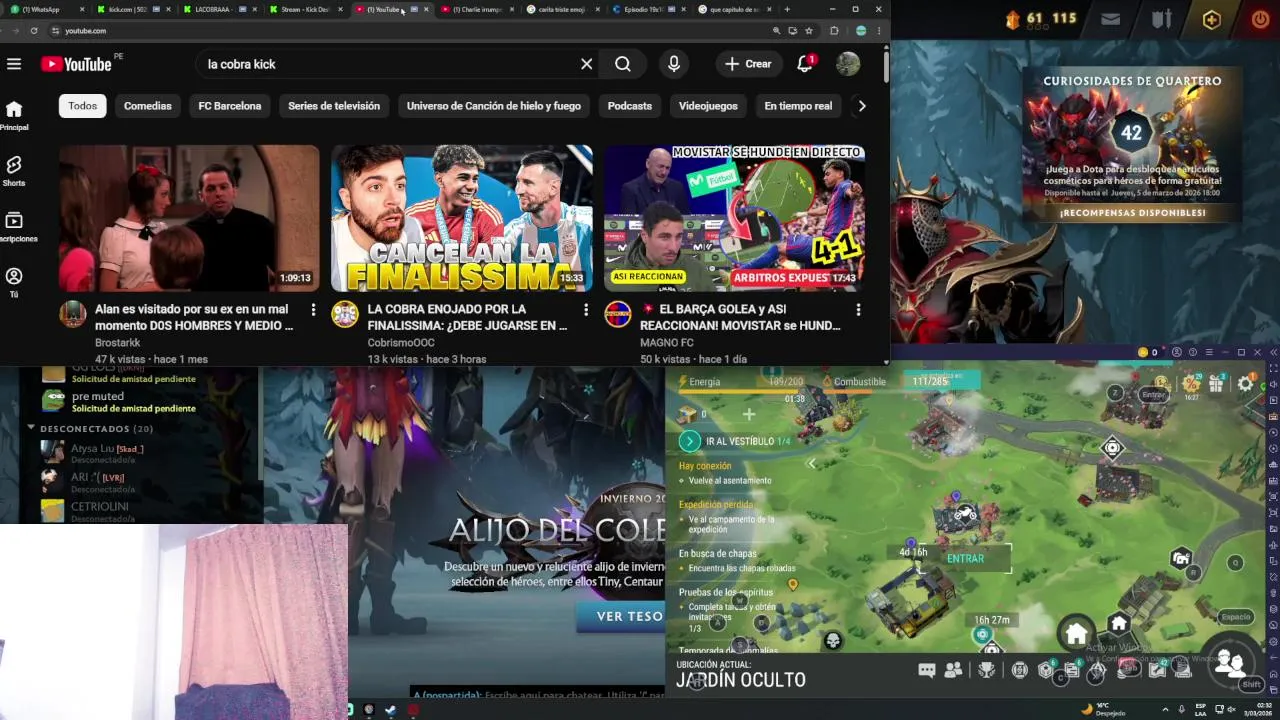Open the game percent discount offer icon
1280x720 pixels.
click(1190, 383)
